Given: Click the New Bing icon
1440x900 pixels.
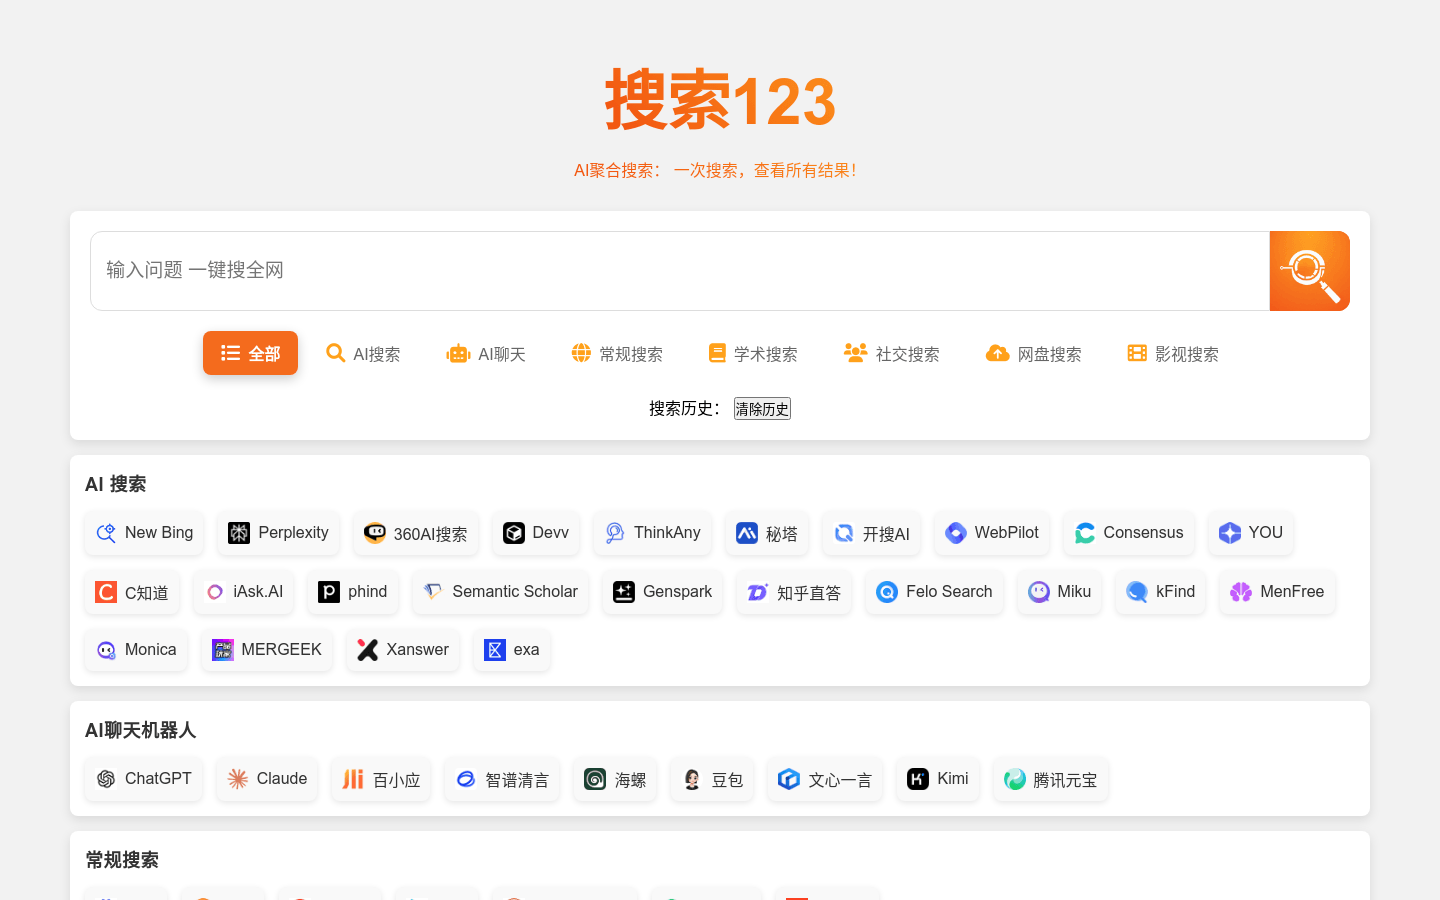Looking at the screenshot, I should [x=106, y=533].
